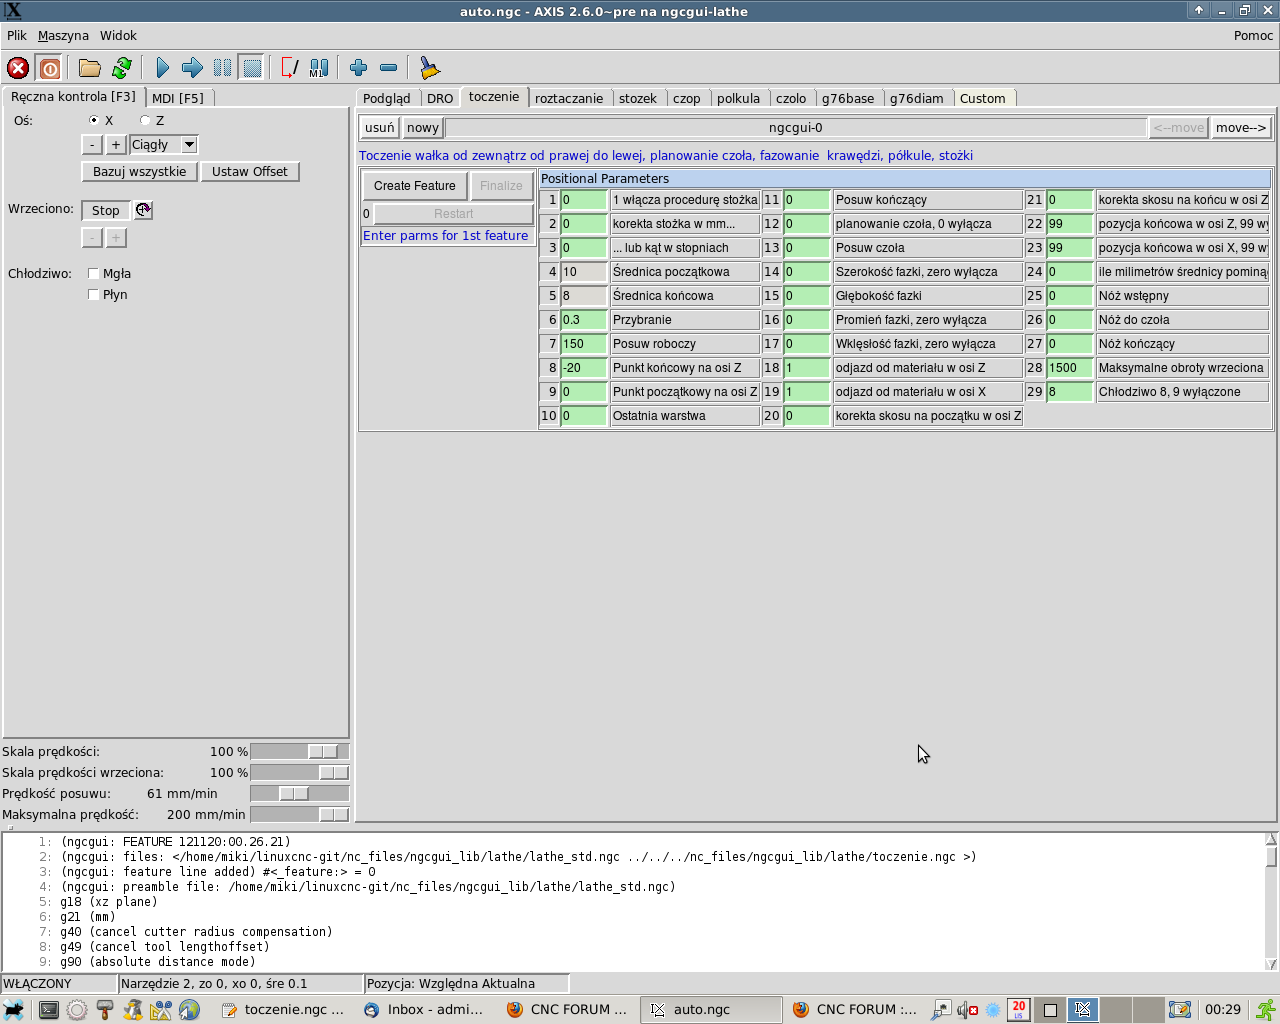1280x1024 pixels.
Task: Start running the program
Action: 163,68
